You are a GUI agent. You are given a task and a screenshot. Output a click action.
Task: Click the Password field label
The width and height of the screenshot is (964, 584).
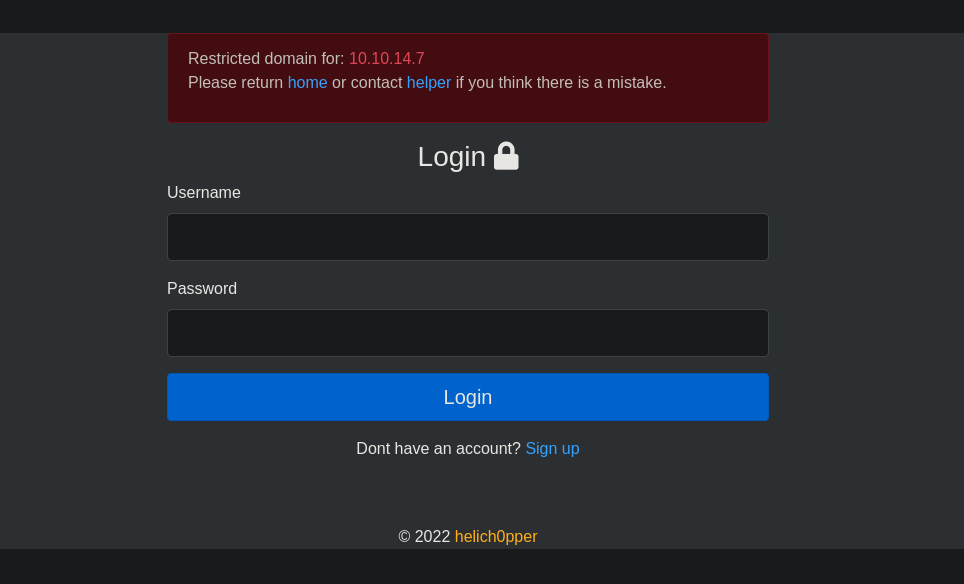click(x=202, y=288)
